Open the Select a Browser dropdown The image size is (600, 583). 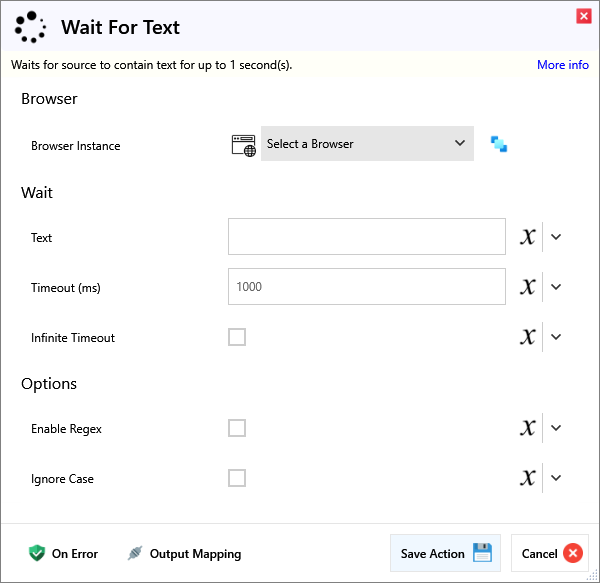[366, 144]
